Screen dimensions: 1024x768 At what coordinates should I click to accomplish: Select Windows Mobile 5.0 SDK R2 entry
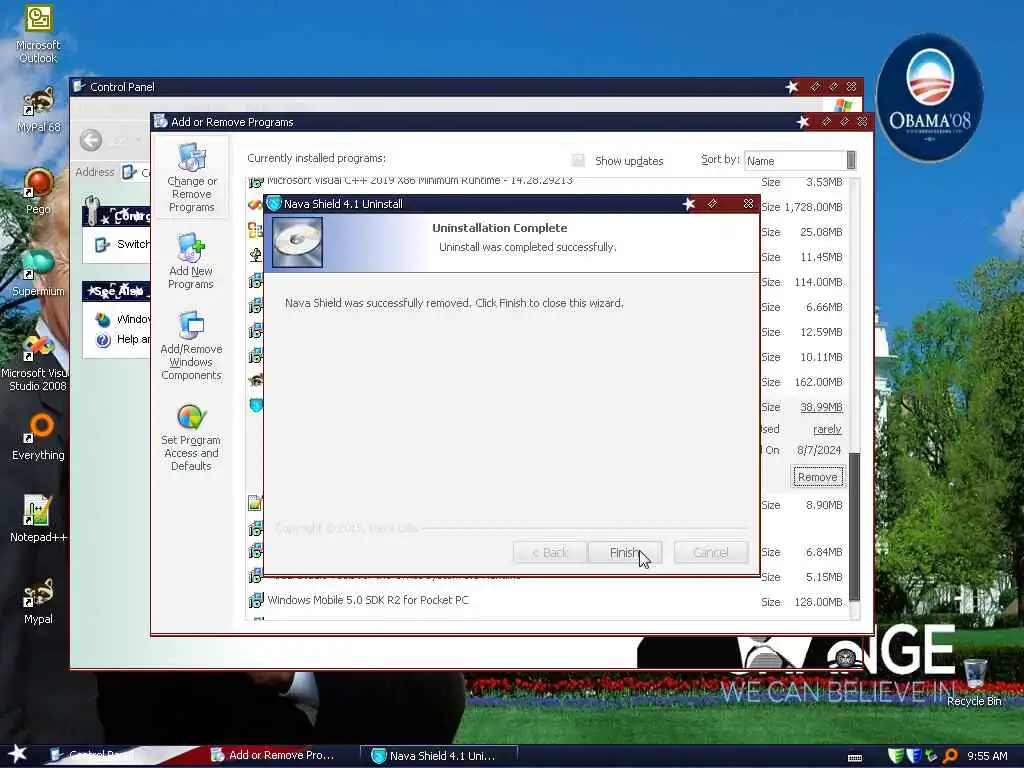click(x=367, y=600)
